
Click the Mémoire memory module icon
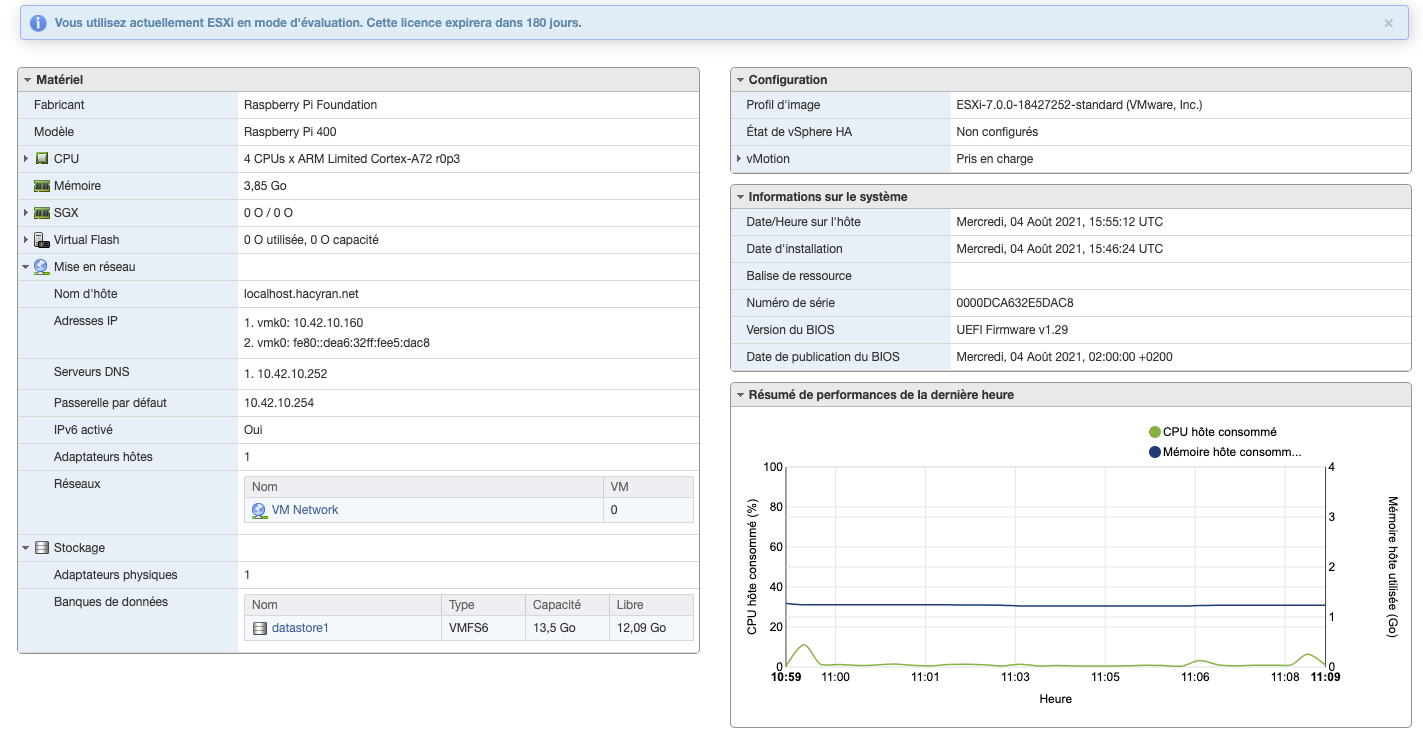pos(42,185)
